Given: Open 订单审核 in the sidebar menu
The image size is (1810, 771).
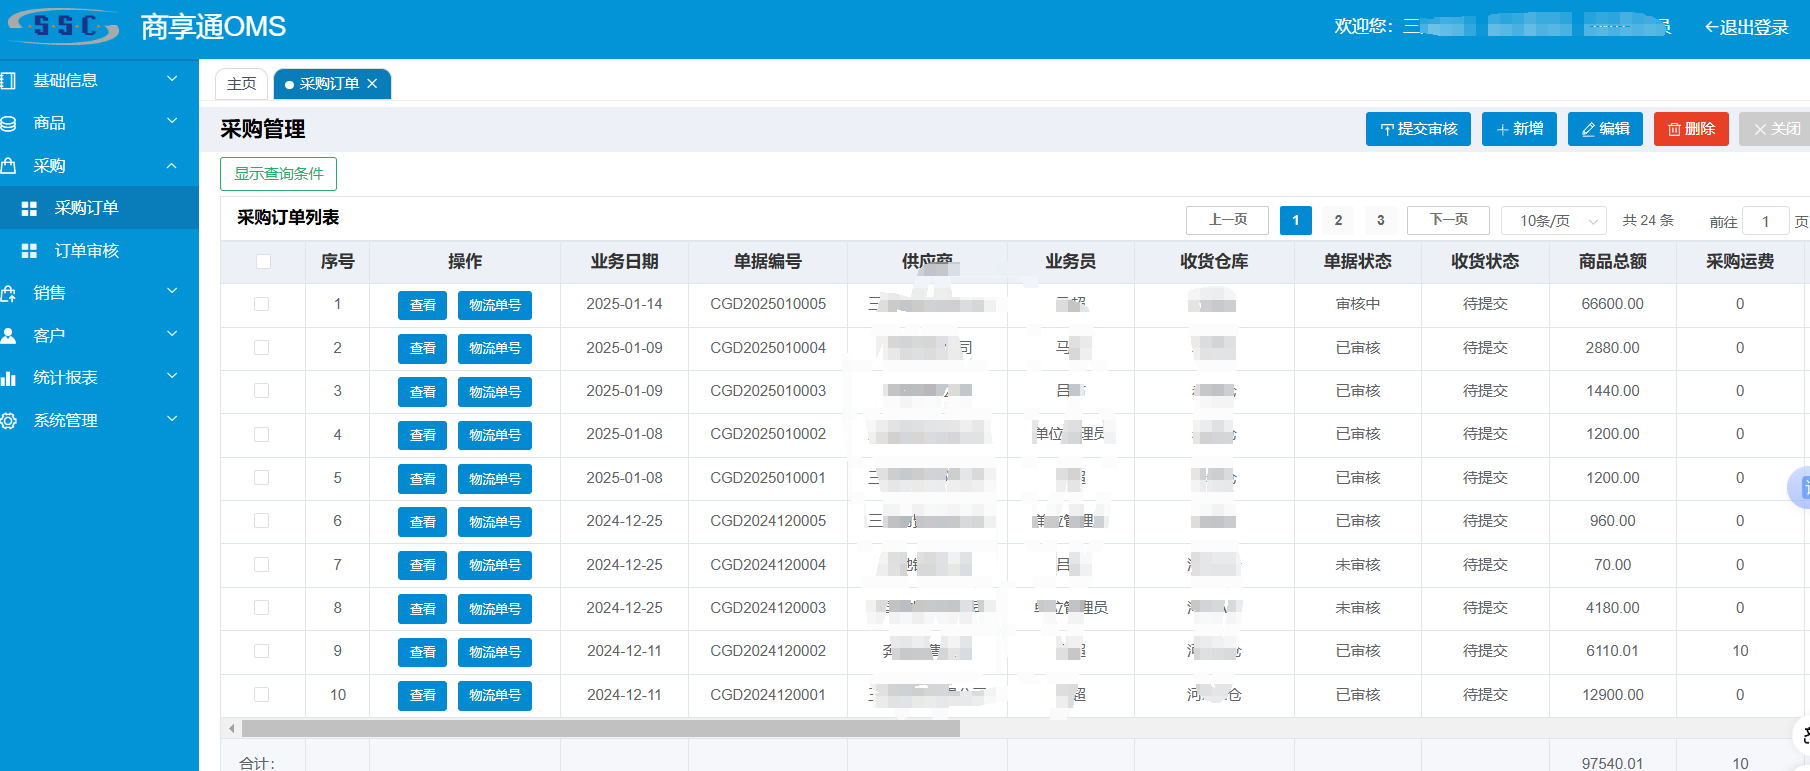Looking at the screenshot, I should click(x=87, y=251).
